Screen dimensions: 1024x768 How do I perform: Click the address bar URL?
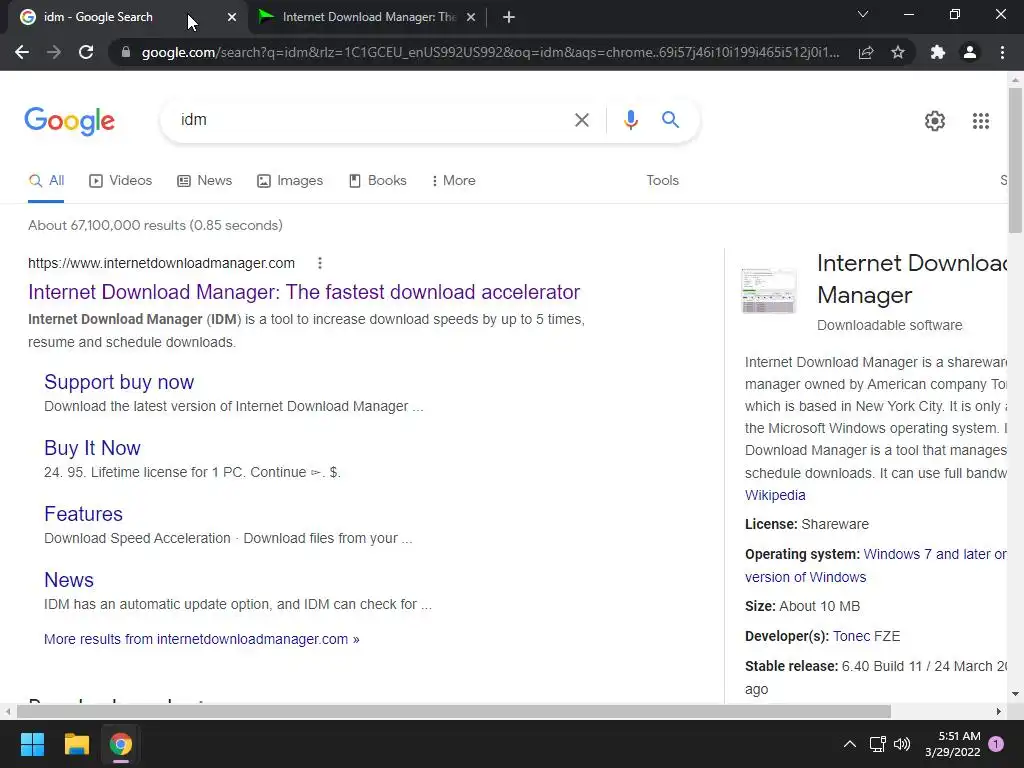coord(490,52)
